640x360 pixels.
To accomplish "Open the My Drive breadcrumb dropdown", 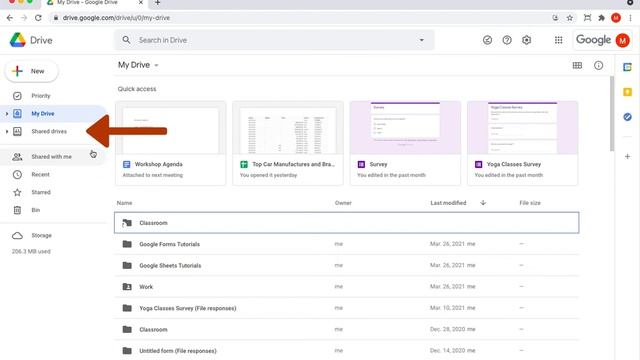I will [x=138, y=65].
